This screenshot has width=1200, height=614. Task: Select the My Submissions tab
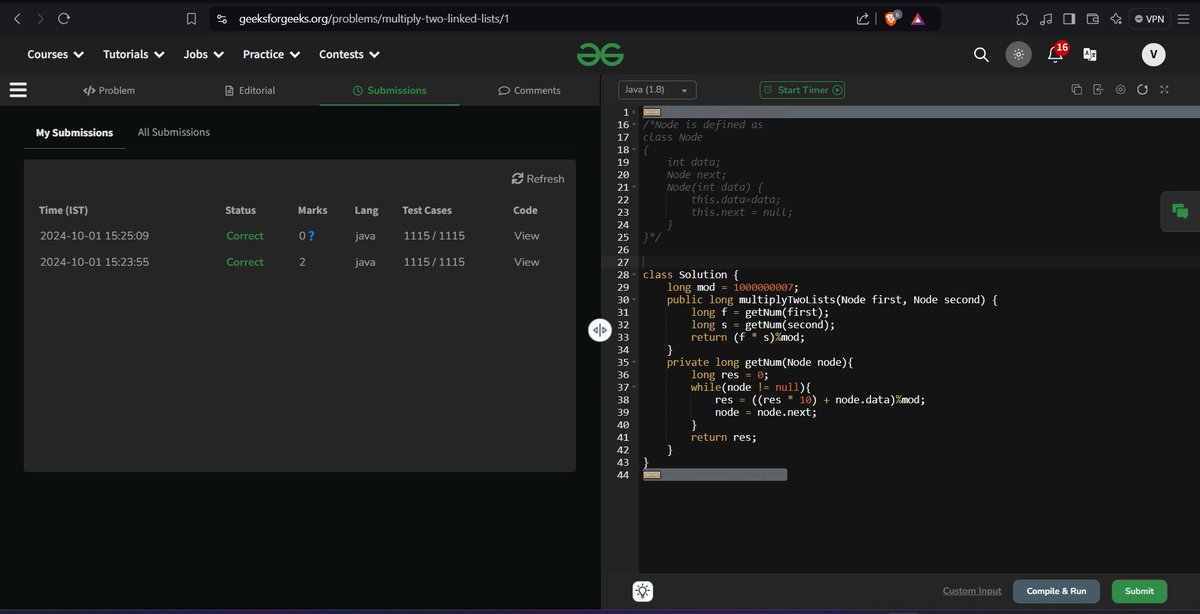[74, 132]
